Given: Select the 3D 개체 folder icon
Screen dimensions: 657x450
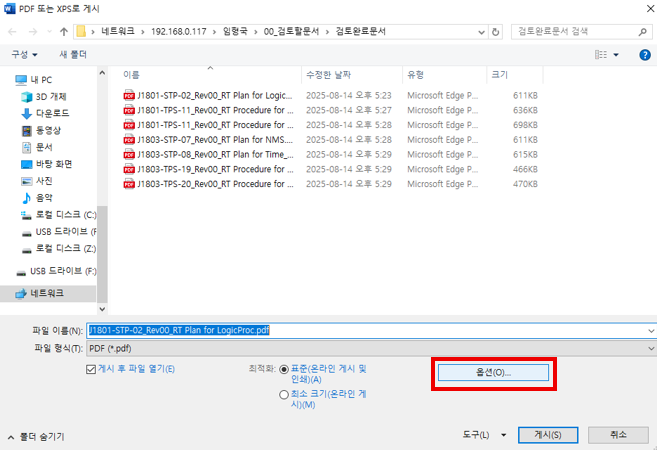Looking at the screenshot, I should point(27,96).
